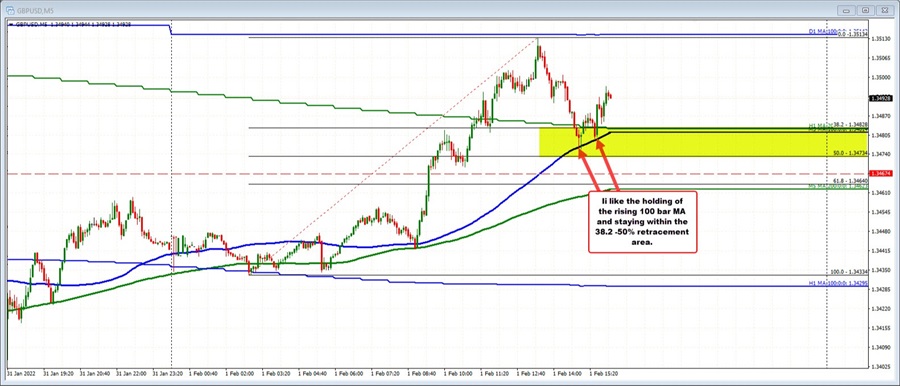Image resolution: width=900 pixels, height=386 pixels.
Task: Select the Fibonacci label 61.8 - 1.34640
Action: pyautogui.click(x=851, y=180)
